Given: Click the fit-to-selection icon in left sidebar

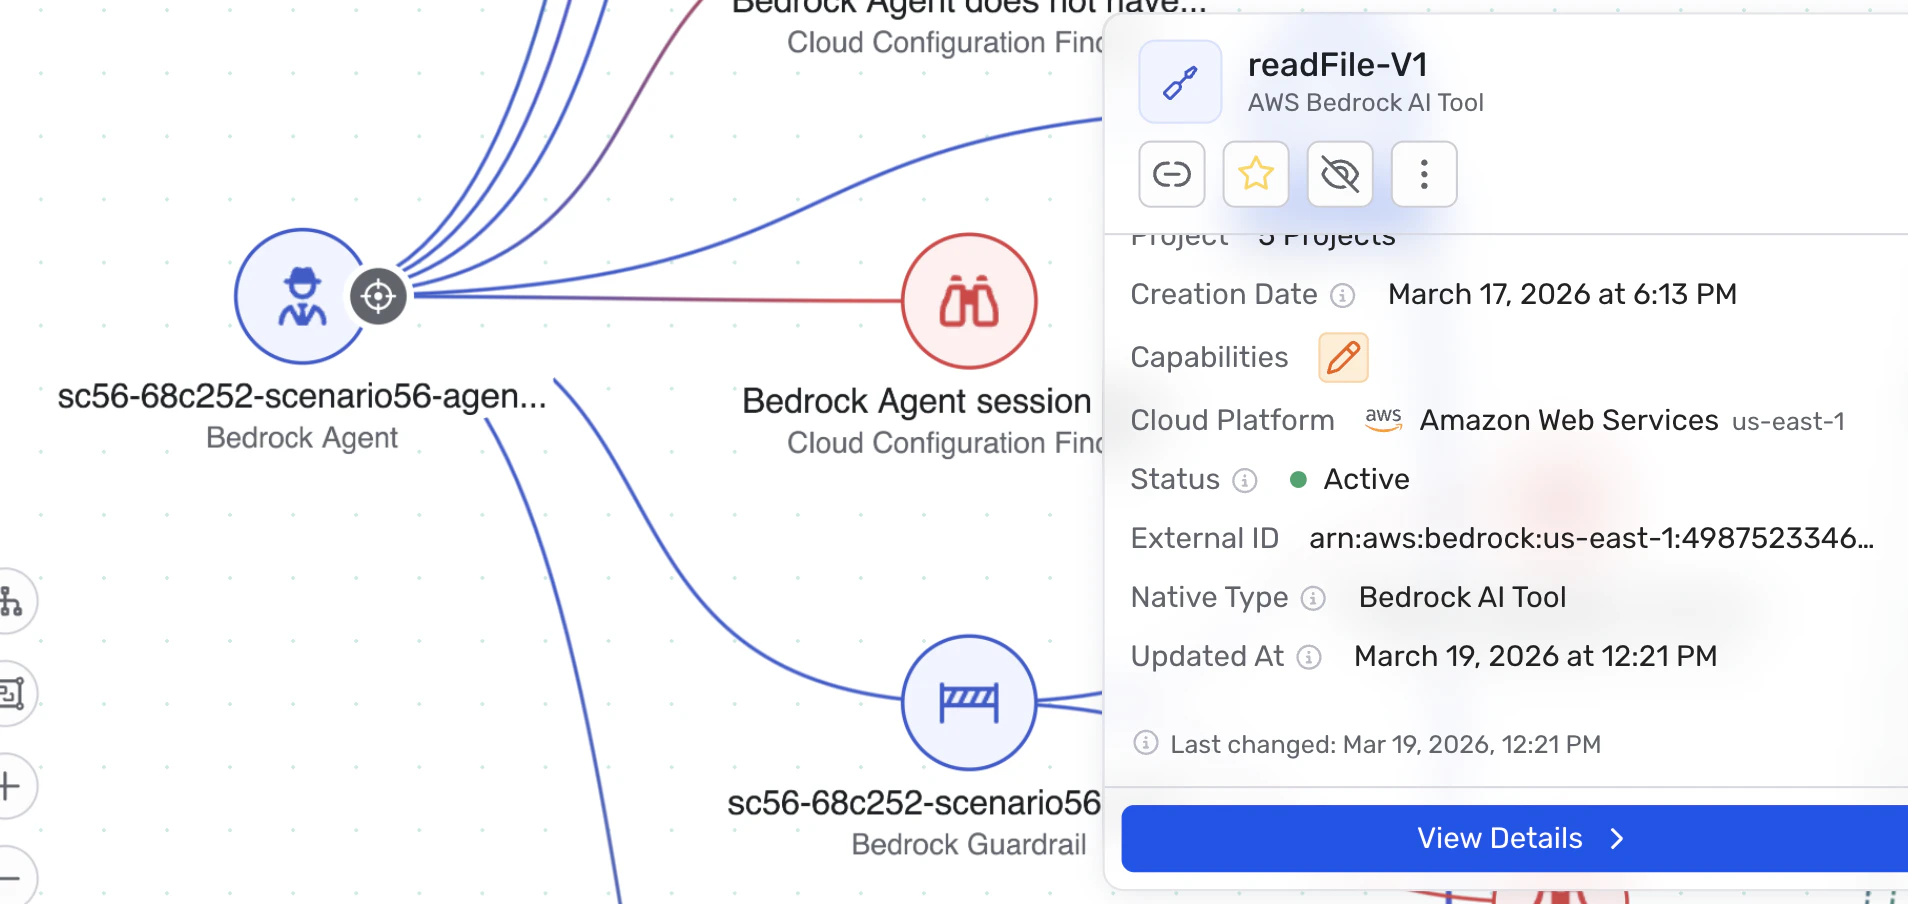Looking at the screenshot, I should point(14,693).
